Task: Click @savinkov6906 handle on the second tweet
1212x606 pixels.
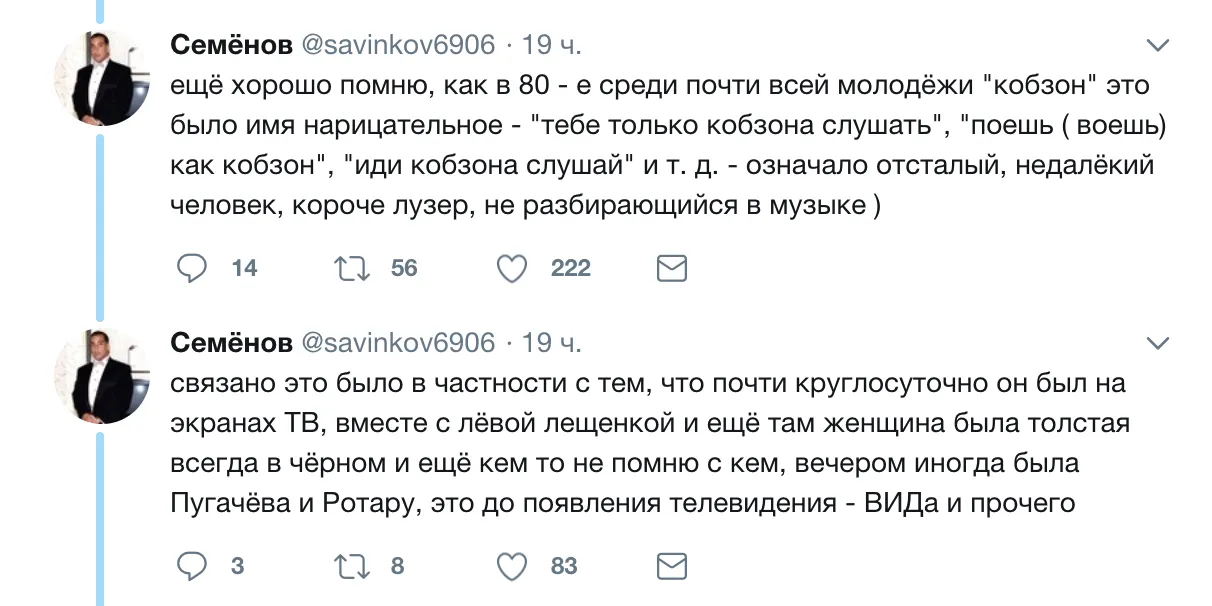Action: point(398,343)
